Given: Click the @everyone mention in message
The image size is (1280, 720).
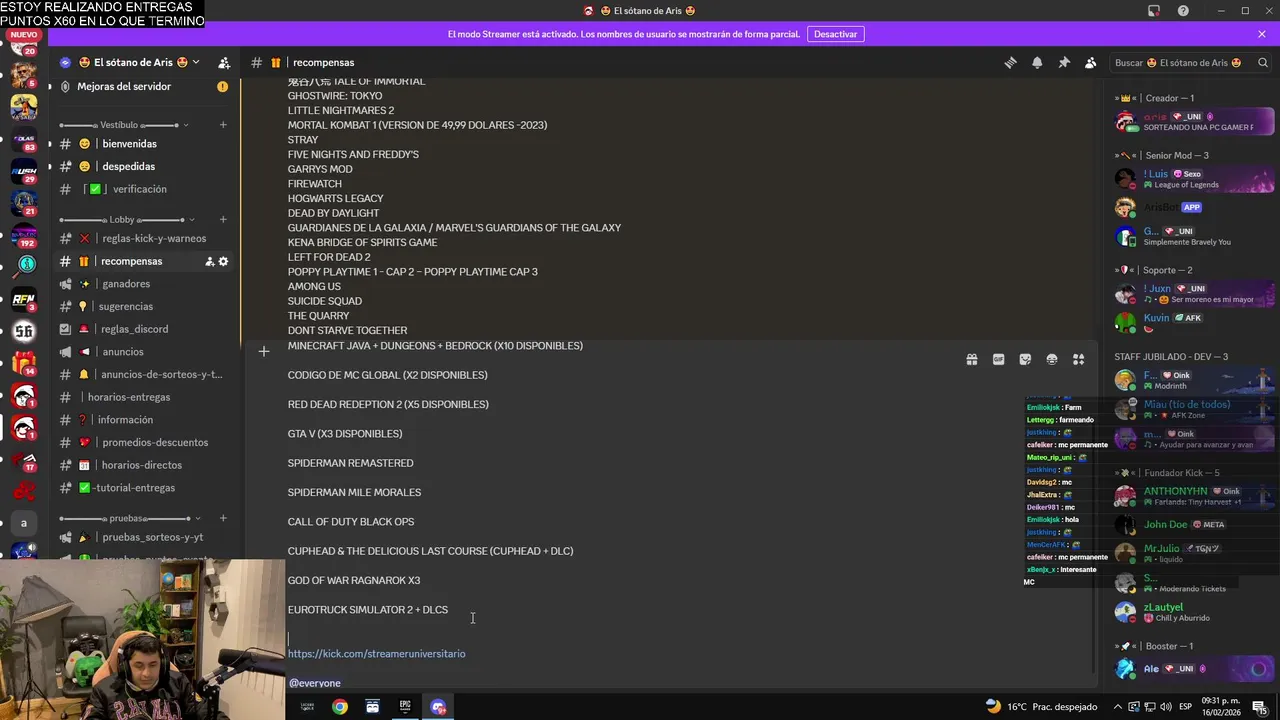Looking at the screenshot, I should (x=314, y=683).
